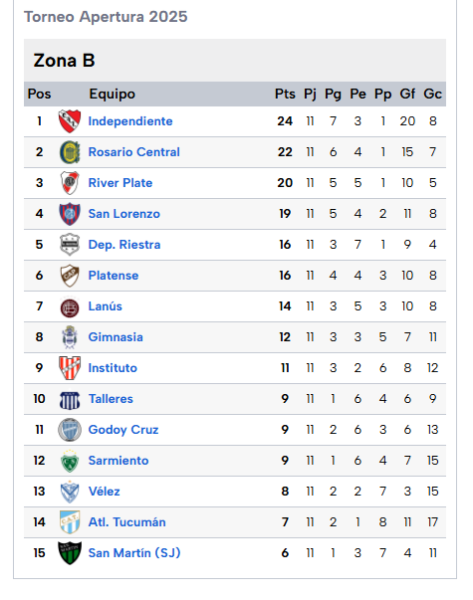
Task: Click the Pts column header
Action: pyautogui.click(x=285, y=94)
